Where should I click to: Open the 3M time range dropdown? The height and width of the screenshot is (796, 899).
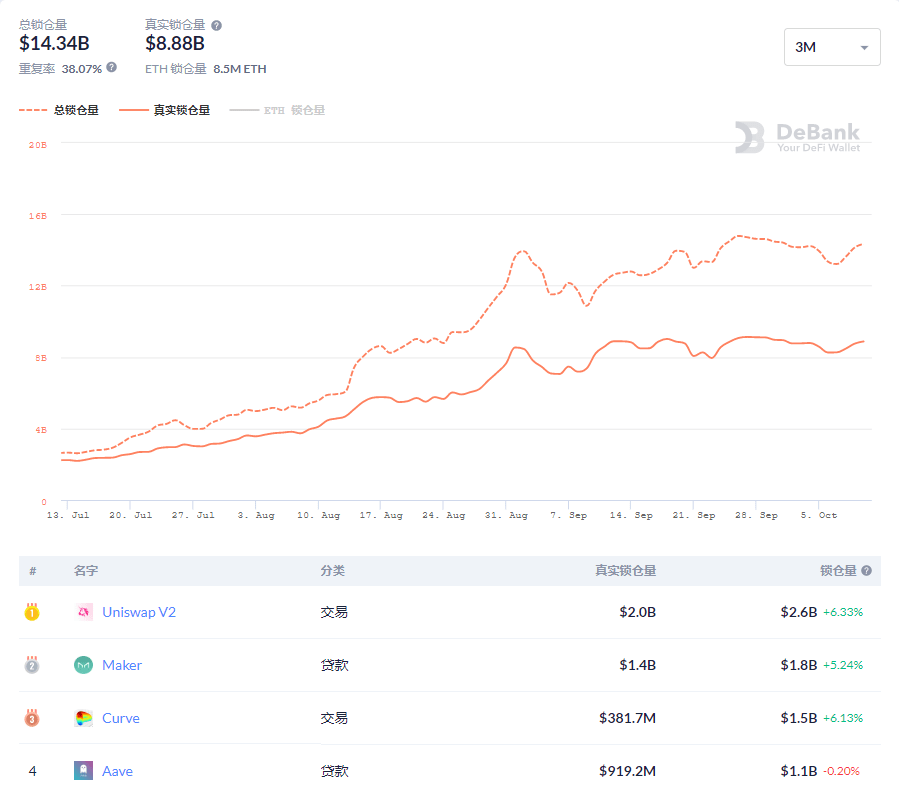(x=832, y=47)
